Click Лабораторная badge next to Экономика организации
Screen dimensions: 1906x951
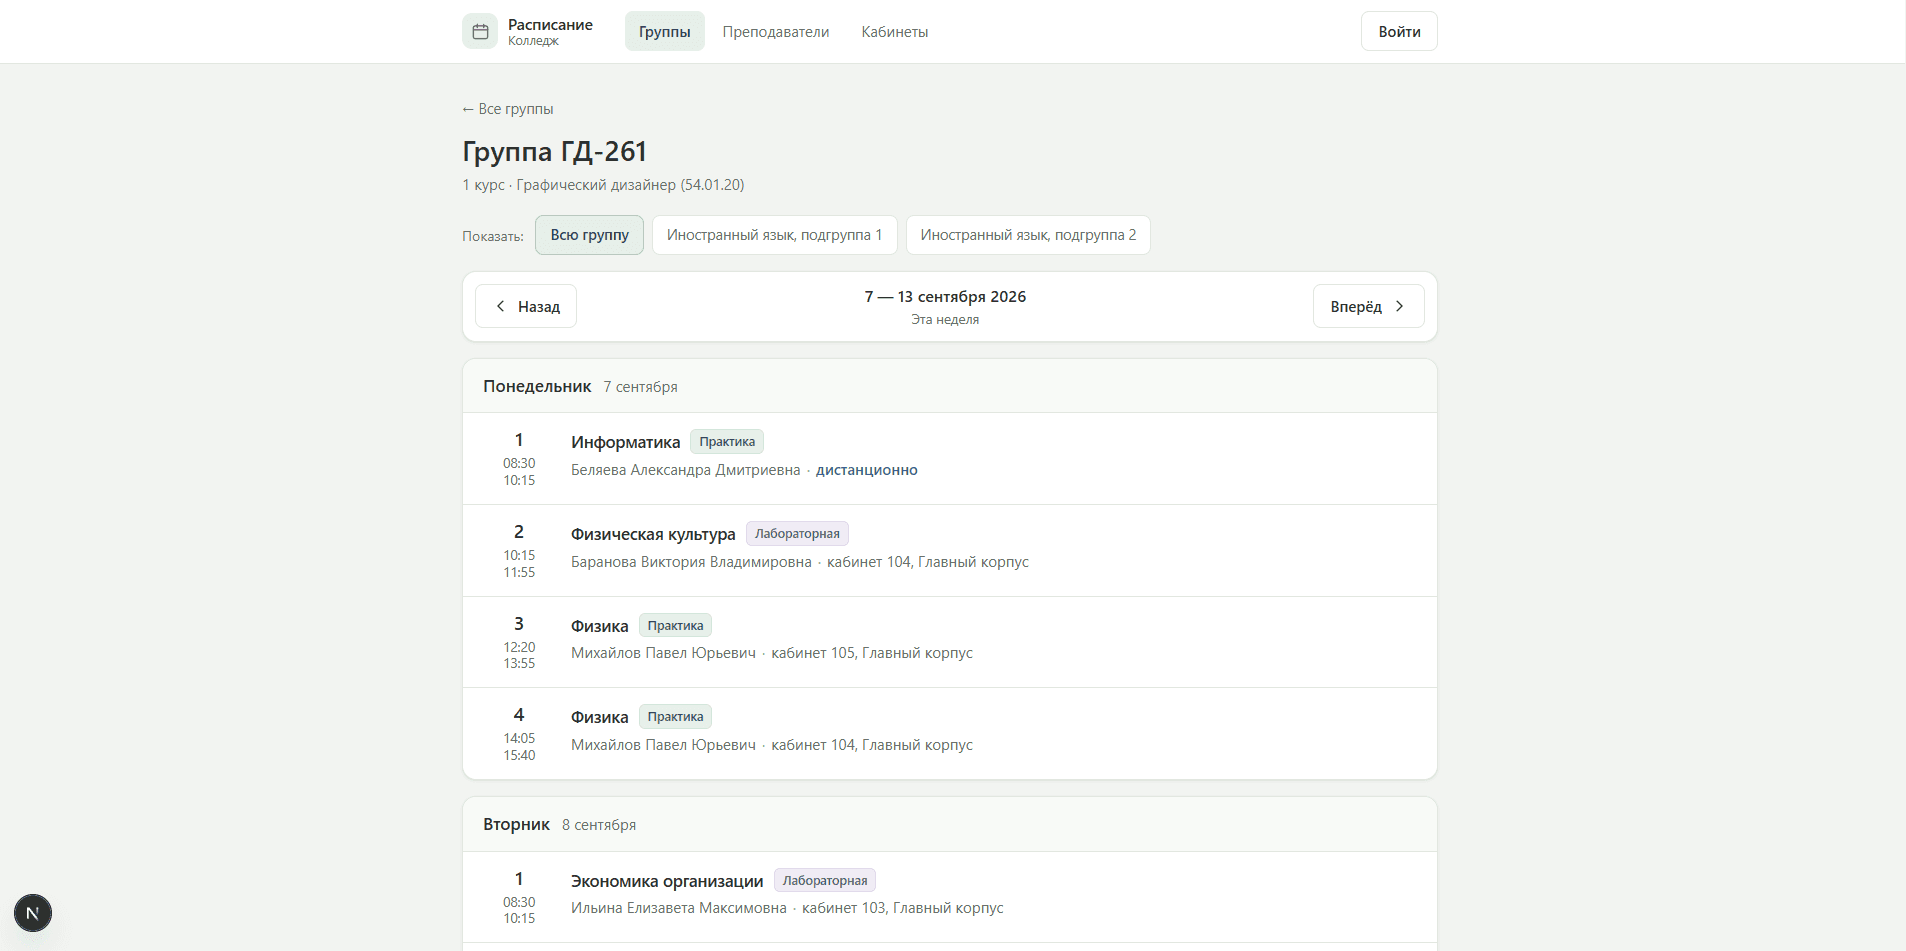point(825,881)
